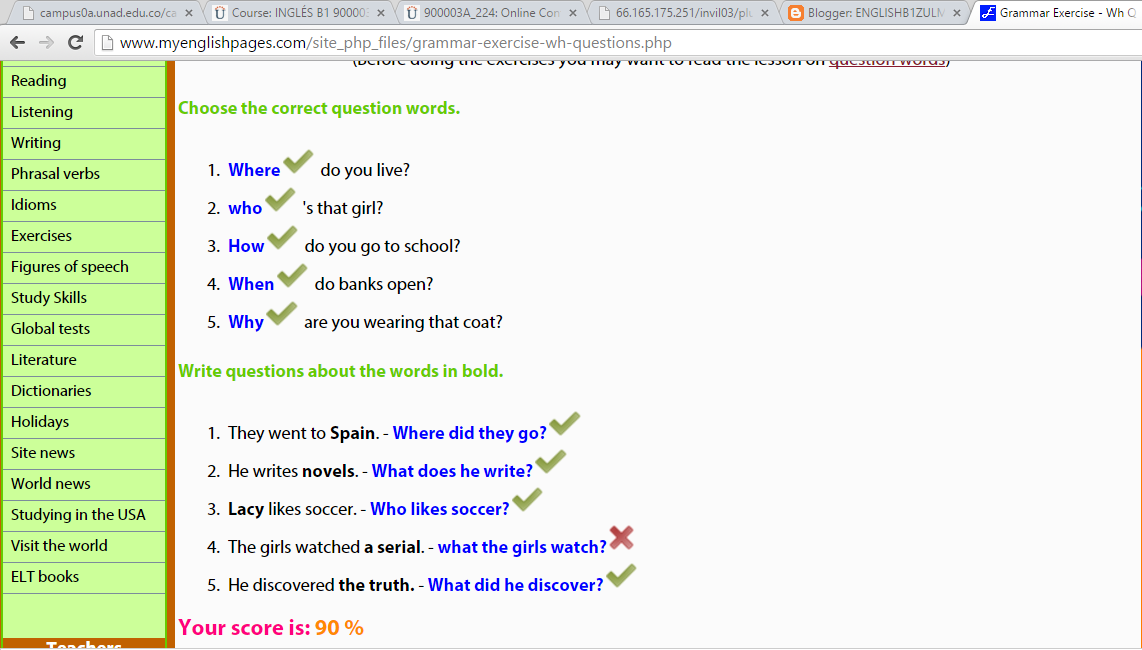
Task: Click the green check beside How
Action: pyautogui.click(x=282, y=238)
